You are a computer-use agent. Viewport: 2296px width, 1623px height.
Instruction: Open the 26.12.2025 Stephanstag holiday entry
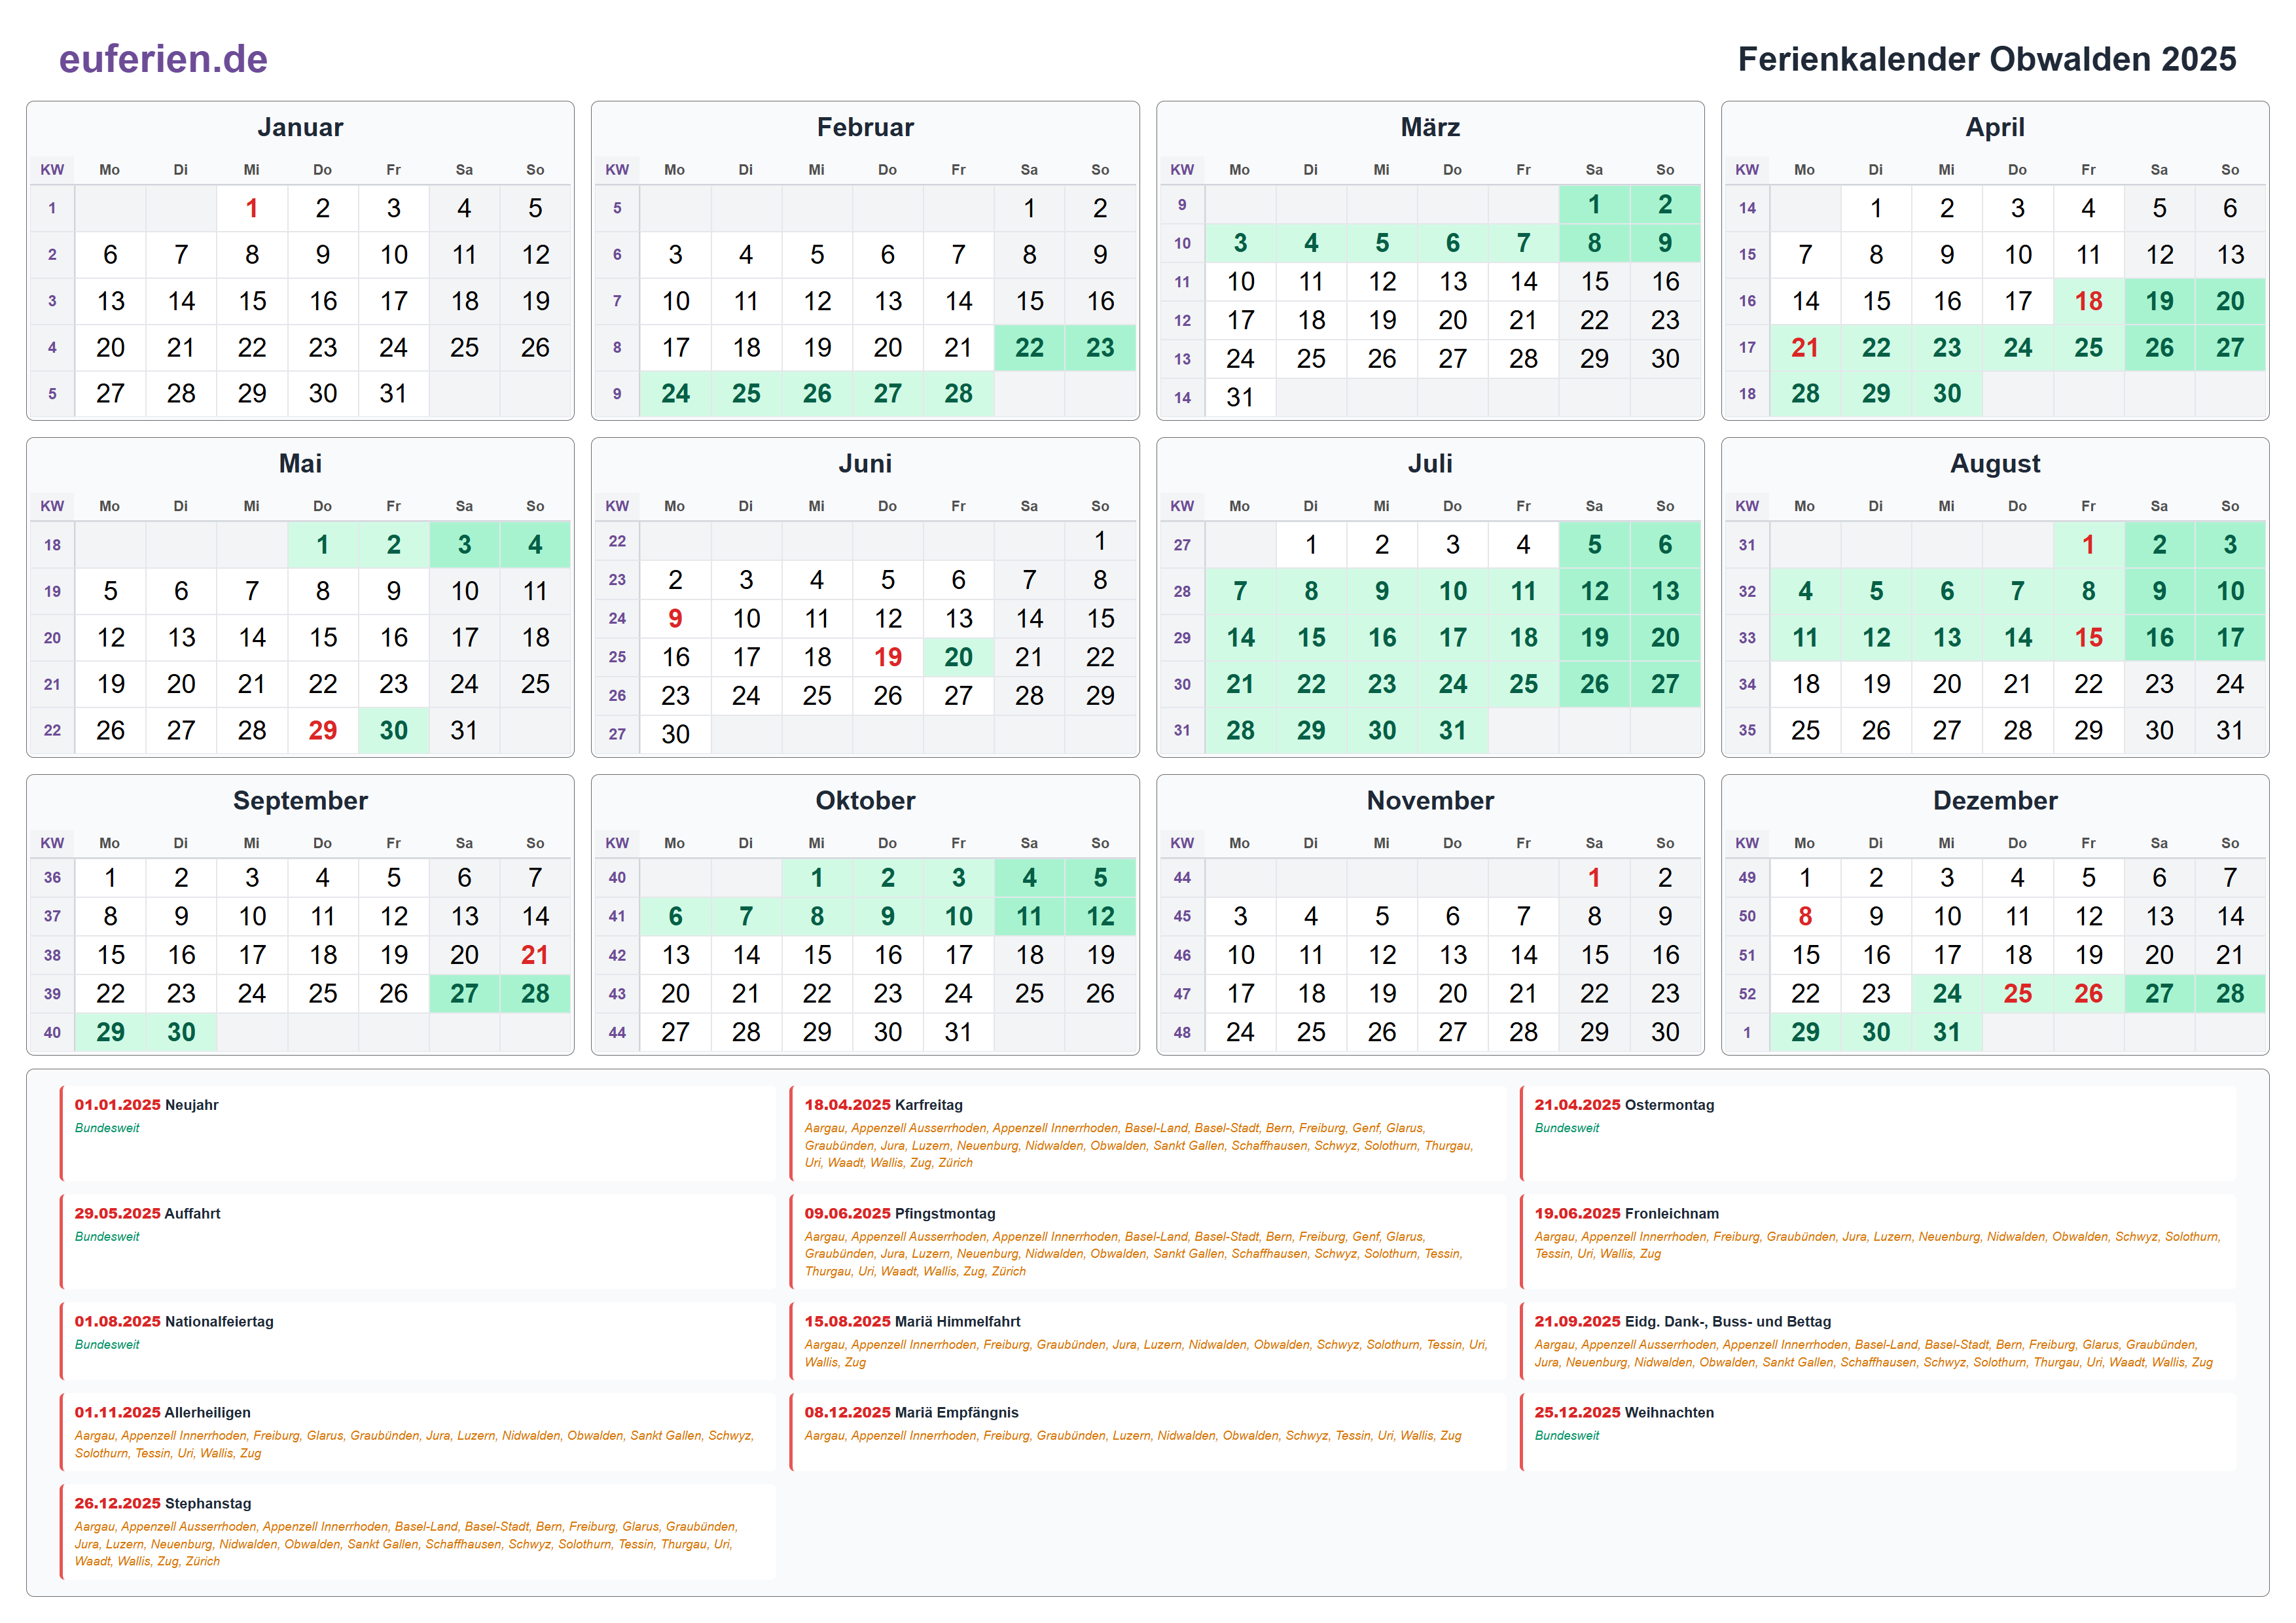pos(418,1532)
